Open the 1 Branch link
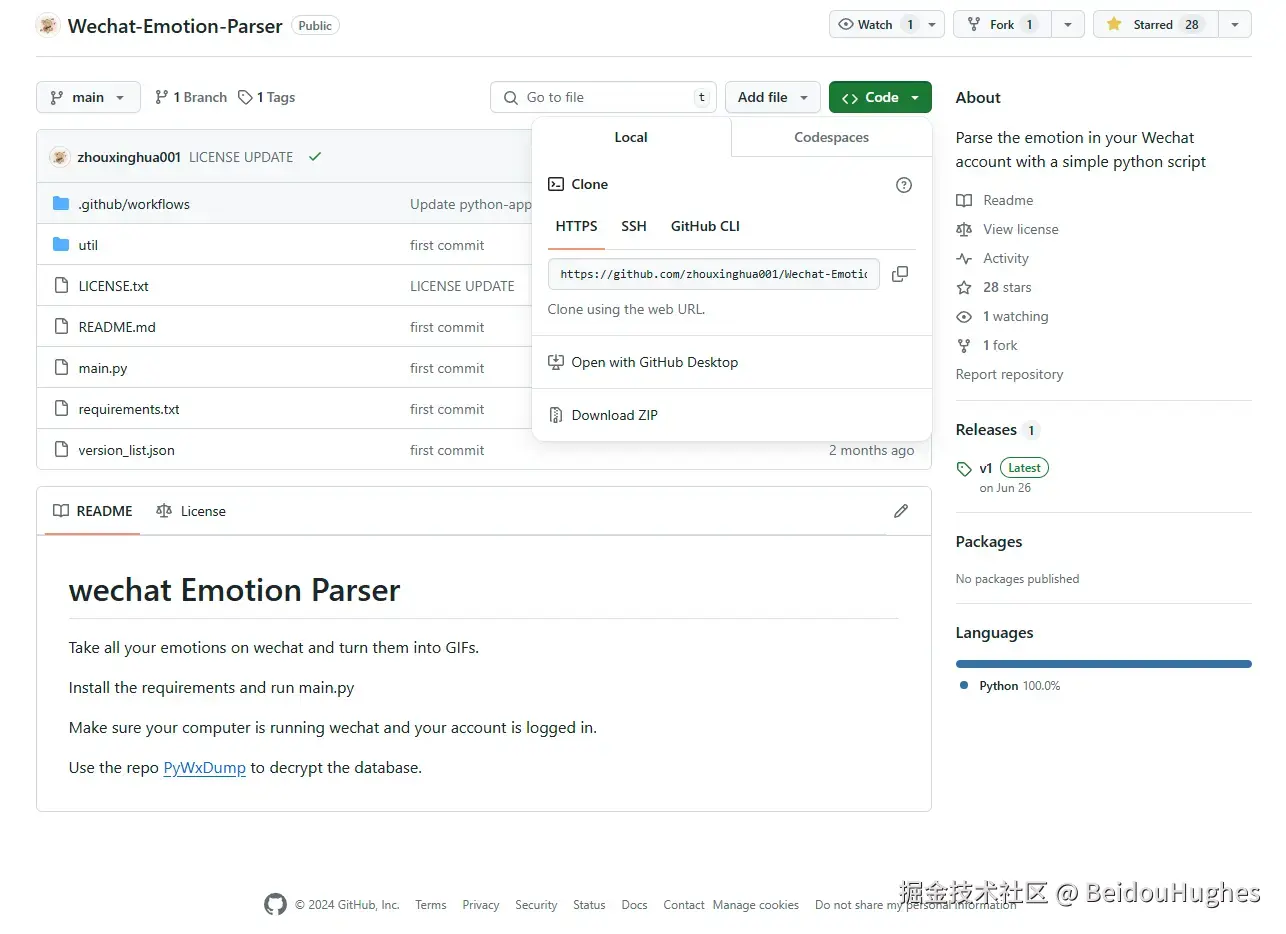The width and height of the screenshot is (1286, 934). [191, 97]
